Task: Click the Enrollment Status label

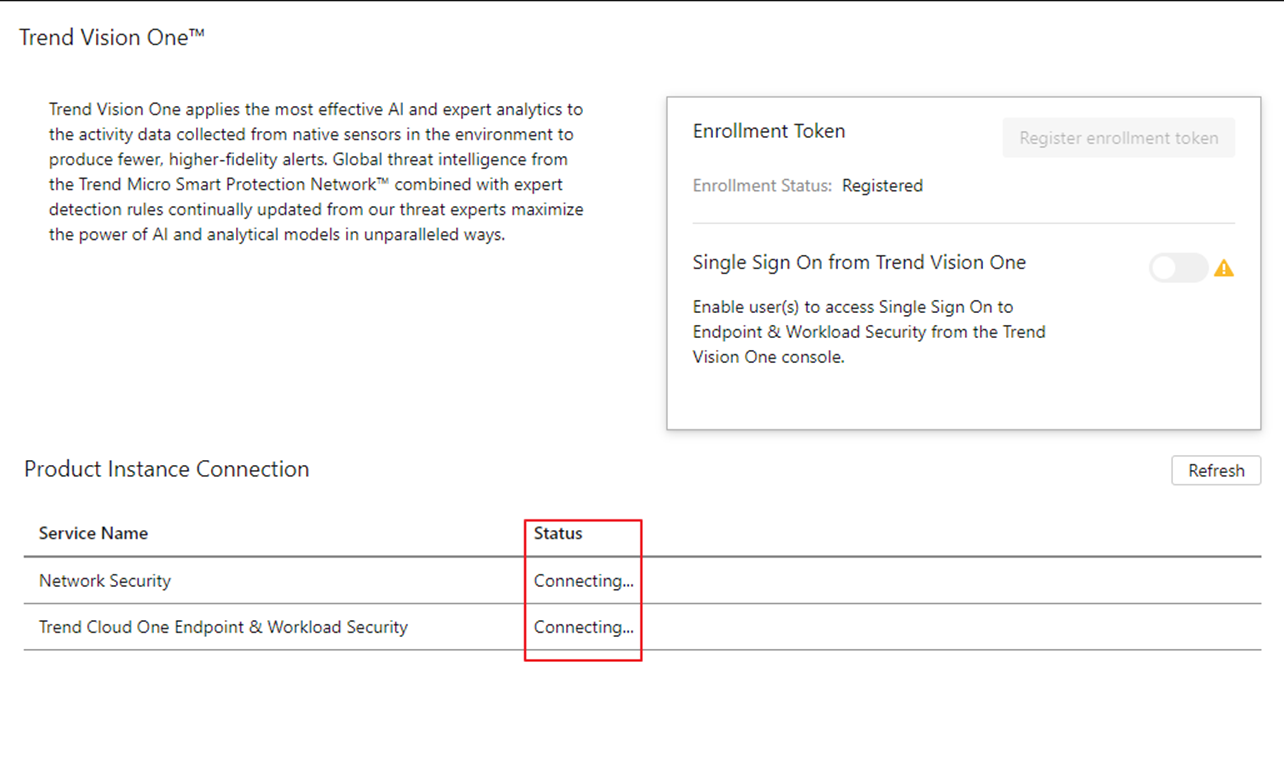Action: coord(762,185)
